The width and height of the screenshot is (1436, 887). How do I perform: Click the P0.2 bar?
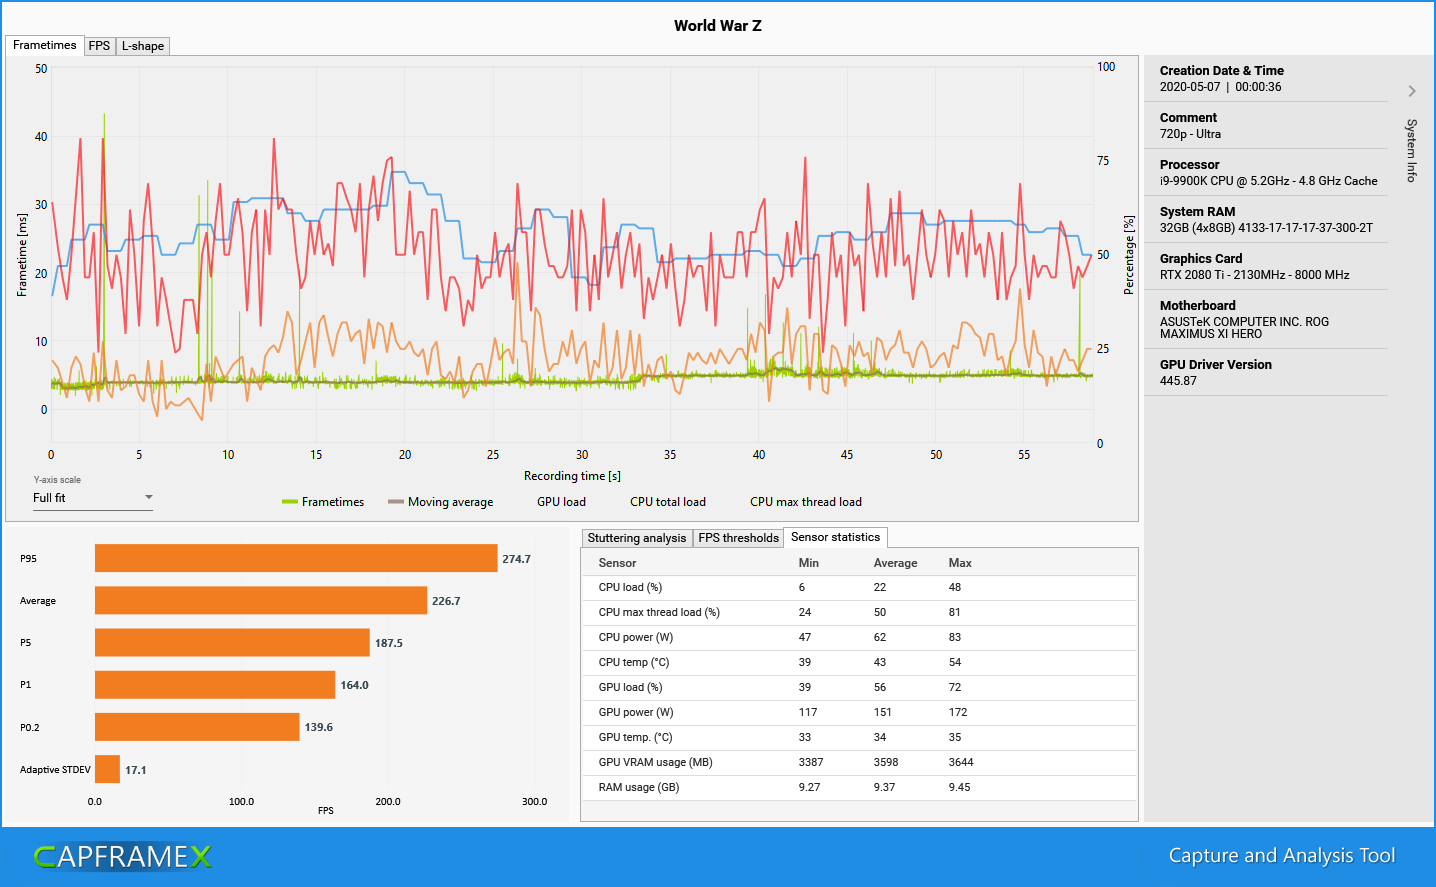pyautogui.click(x=197, y=727)
